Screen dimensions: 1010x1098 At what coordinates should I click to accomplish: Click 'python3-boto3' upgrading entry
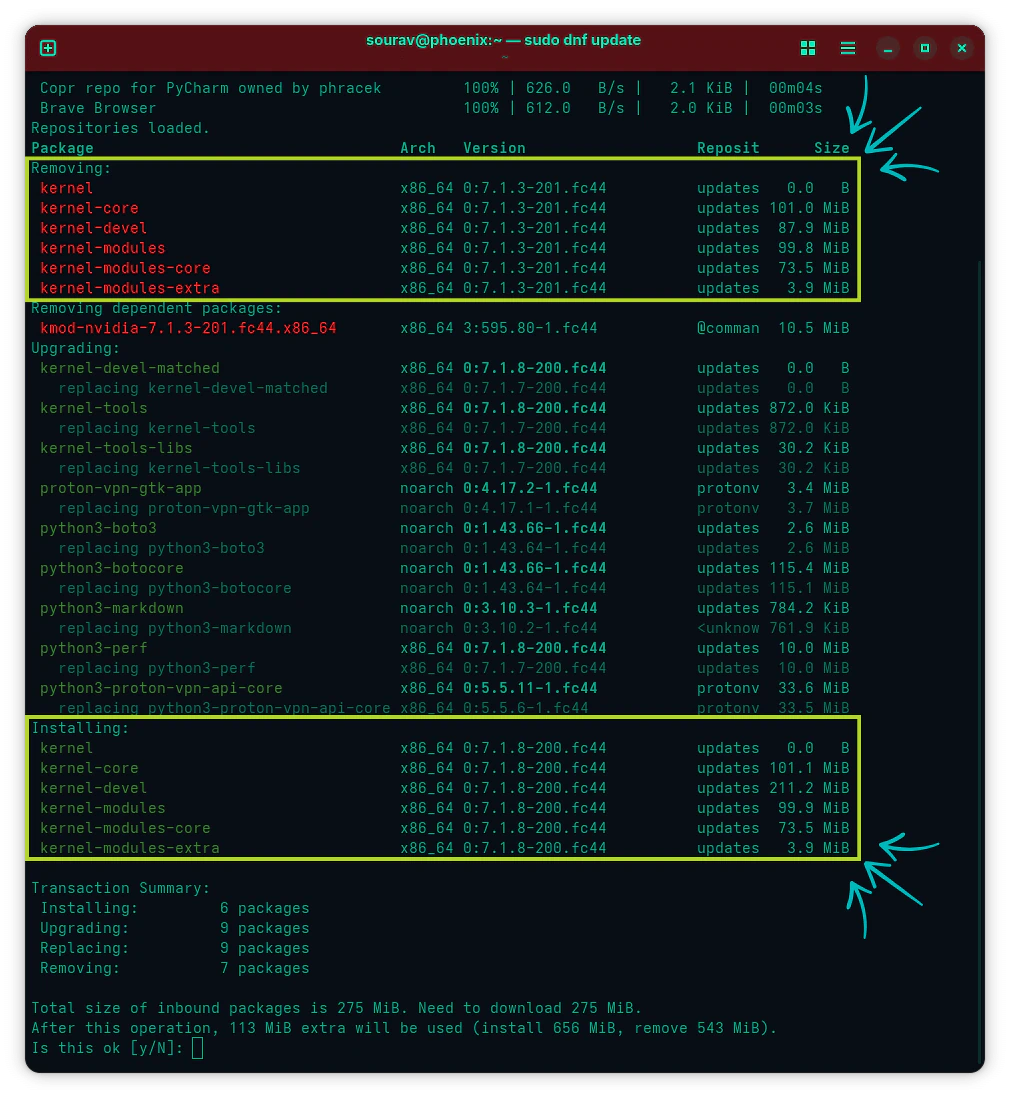coord(98,528)
